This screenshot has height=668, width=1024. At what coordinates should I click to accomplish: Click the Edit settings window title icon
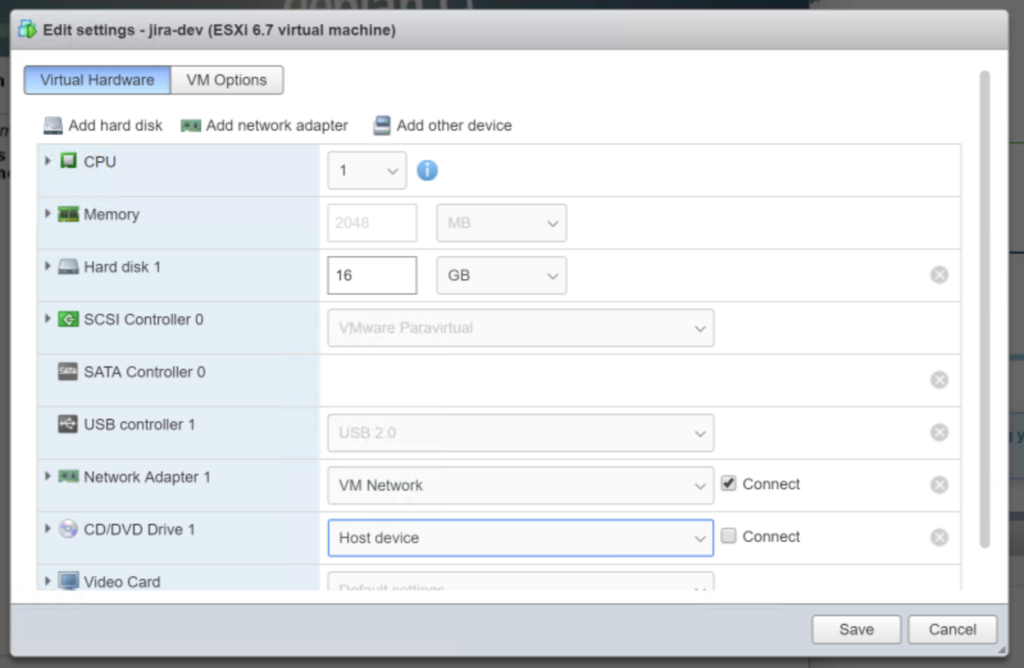pos(27,29)
